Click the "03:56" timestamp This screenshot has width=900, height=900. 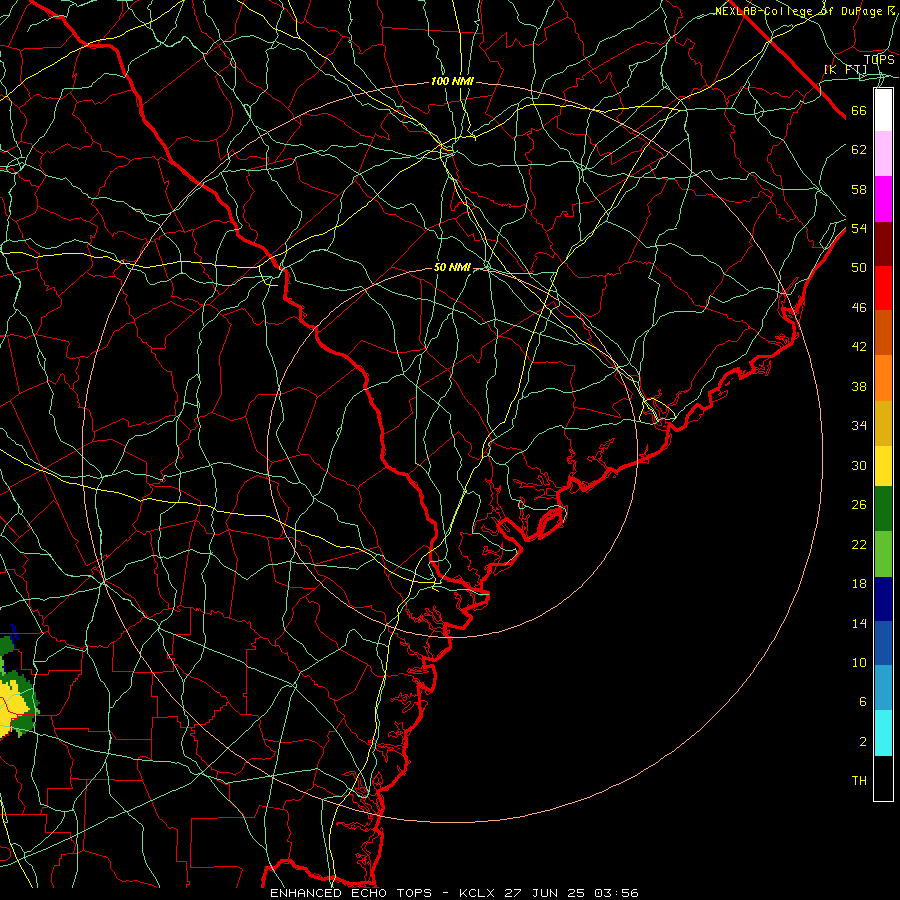[x=616, y=893]
